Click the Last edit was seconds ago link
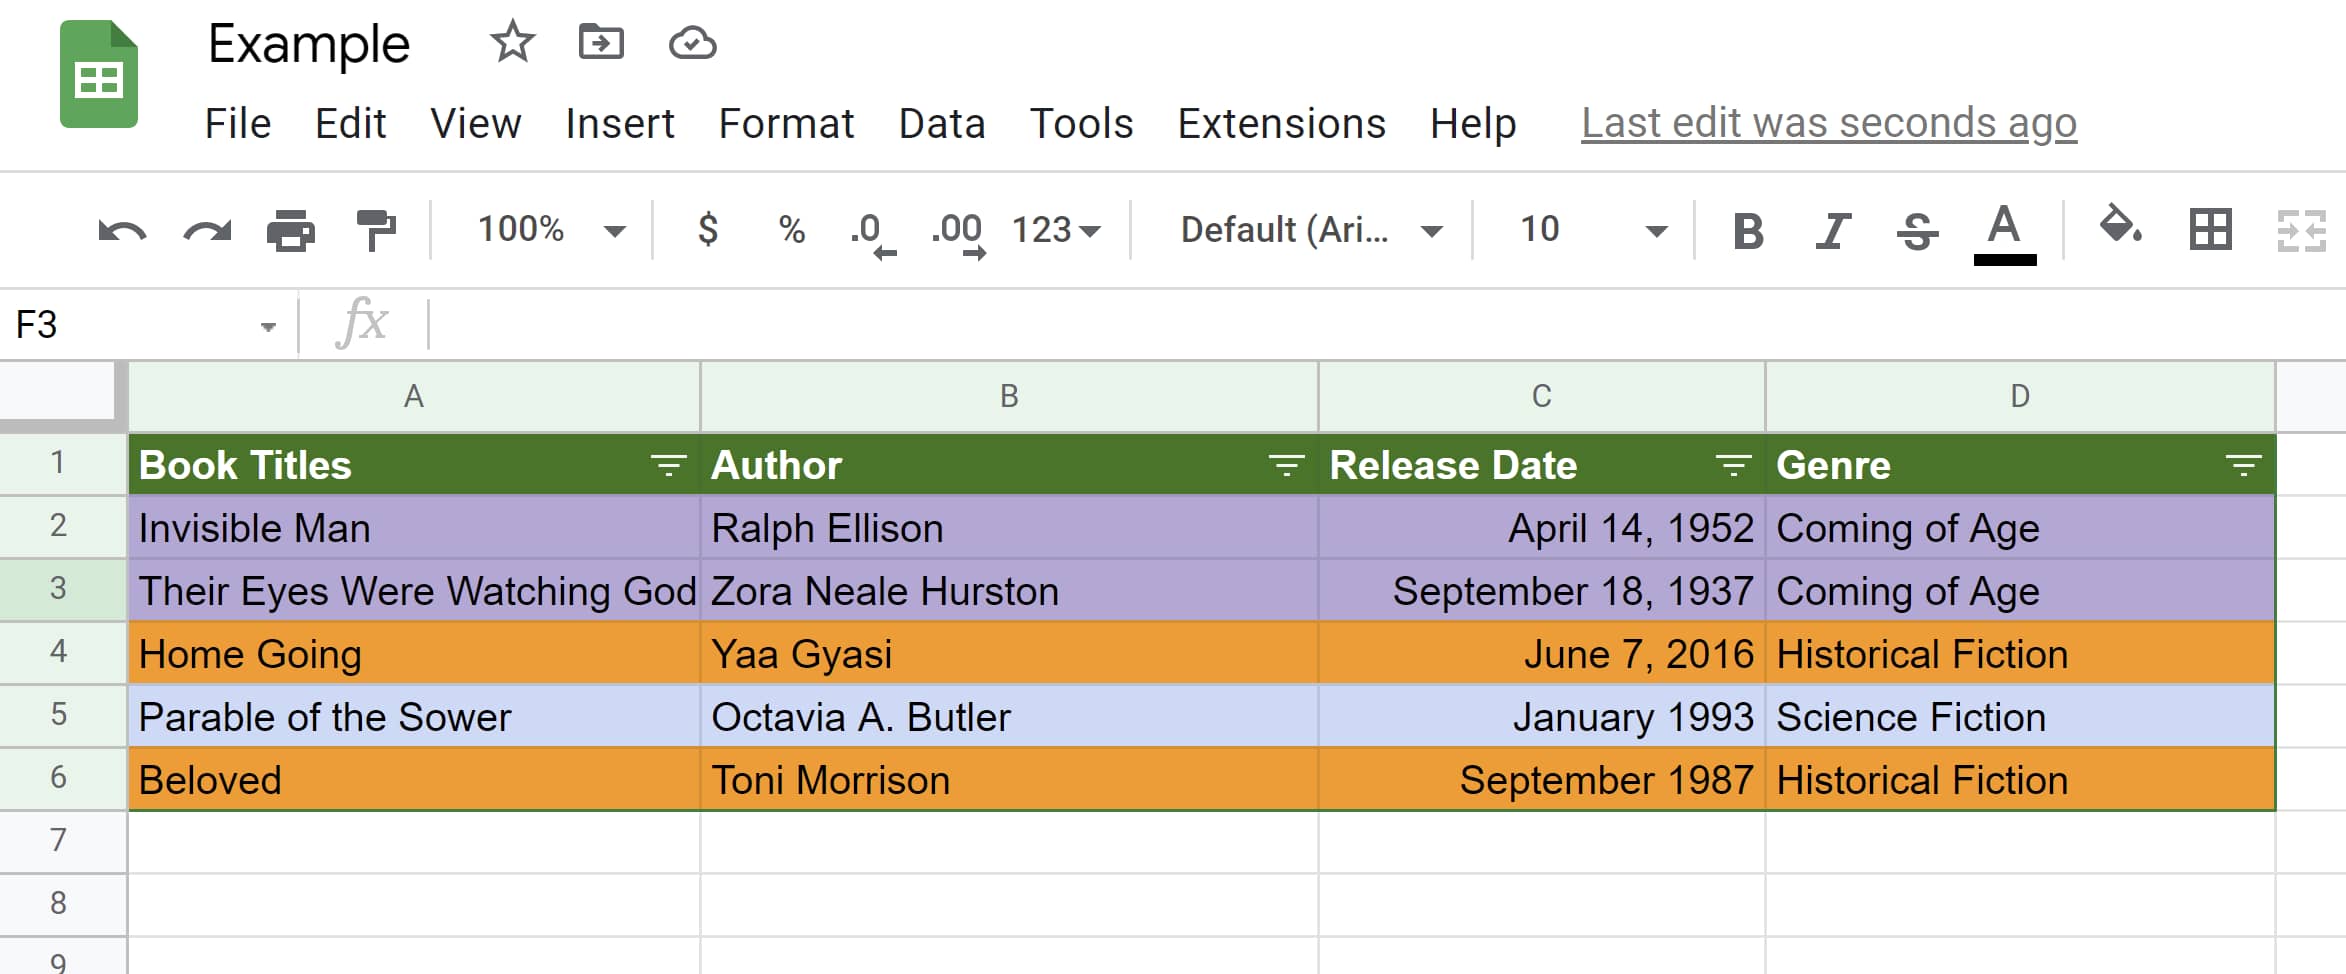This screenshot has width=2346, height=974. click(1828, 123)
